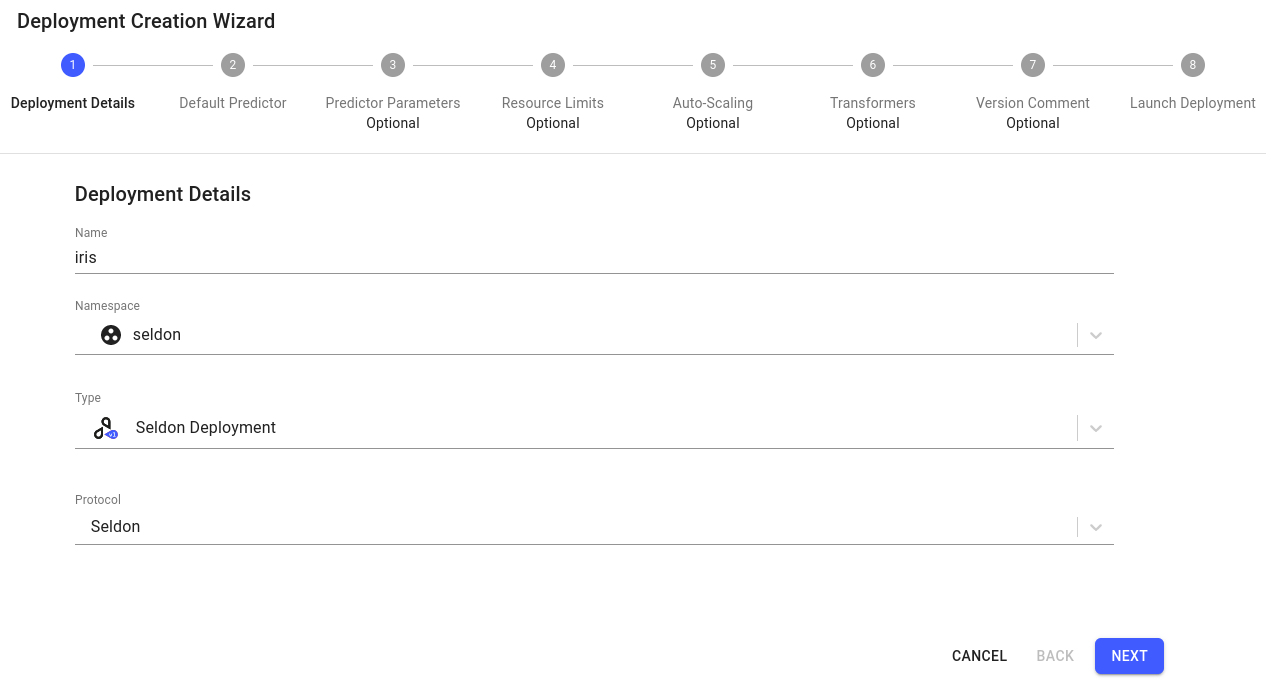Click the Launch Deployment step label

(x=1193, y=103)
